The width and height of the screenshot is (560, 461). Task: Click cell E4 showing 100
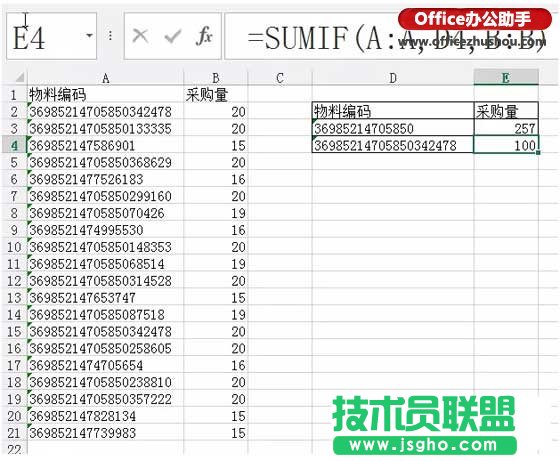pyautogui.click(x=506, y=145)
